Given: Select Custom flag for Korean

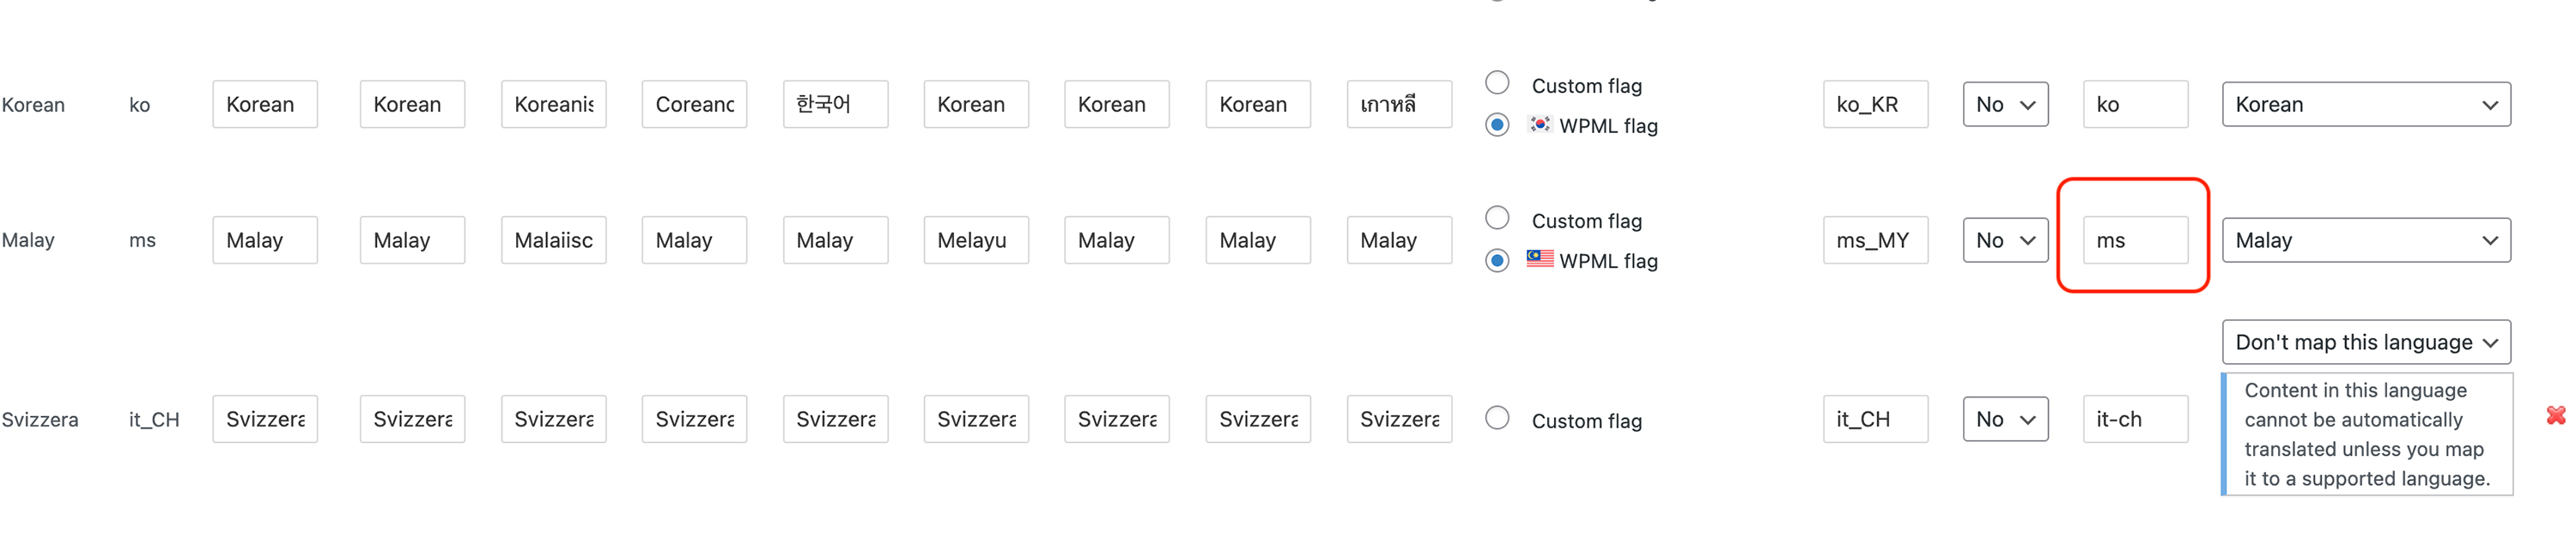Looking at the screenshot, I should coord(1497,83).
